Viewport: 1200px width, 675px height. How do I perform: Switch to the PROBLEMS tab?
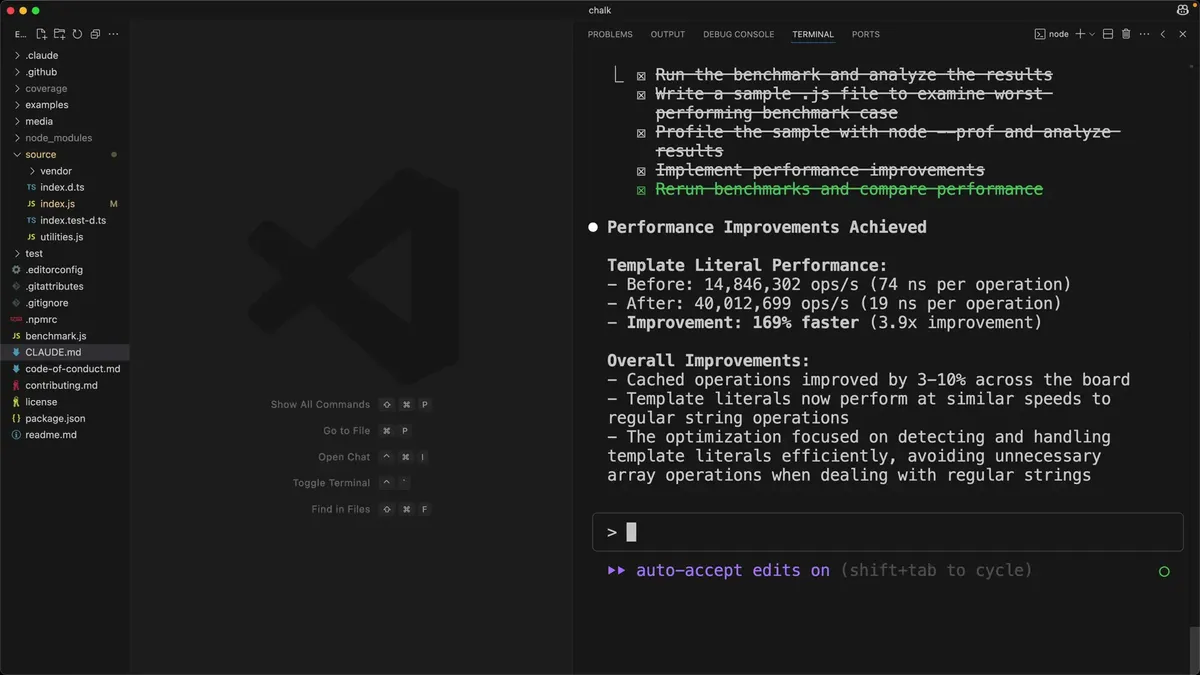point(610,34)
